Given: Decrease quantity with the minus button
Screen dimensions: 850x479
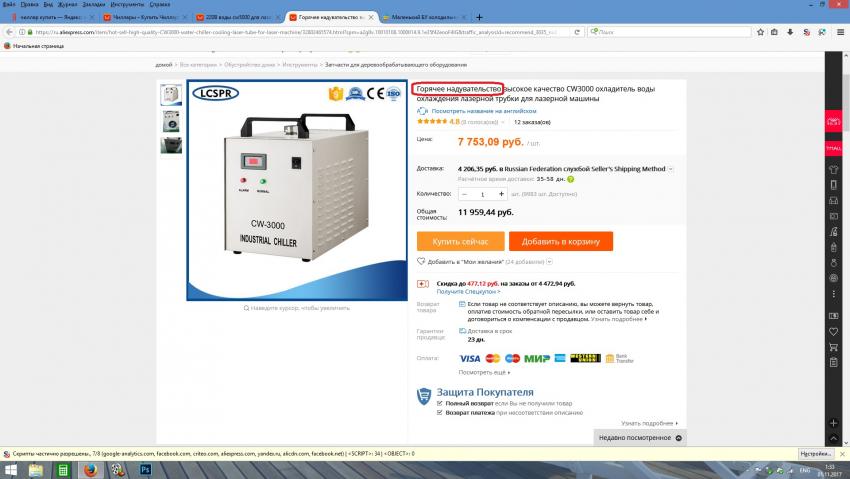Looking at the screenshot, I should coord(465,193).
